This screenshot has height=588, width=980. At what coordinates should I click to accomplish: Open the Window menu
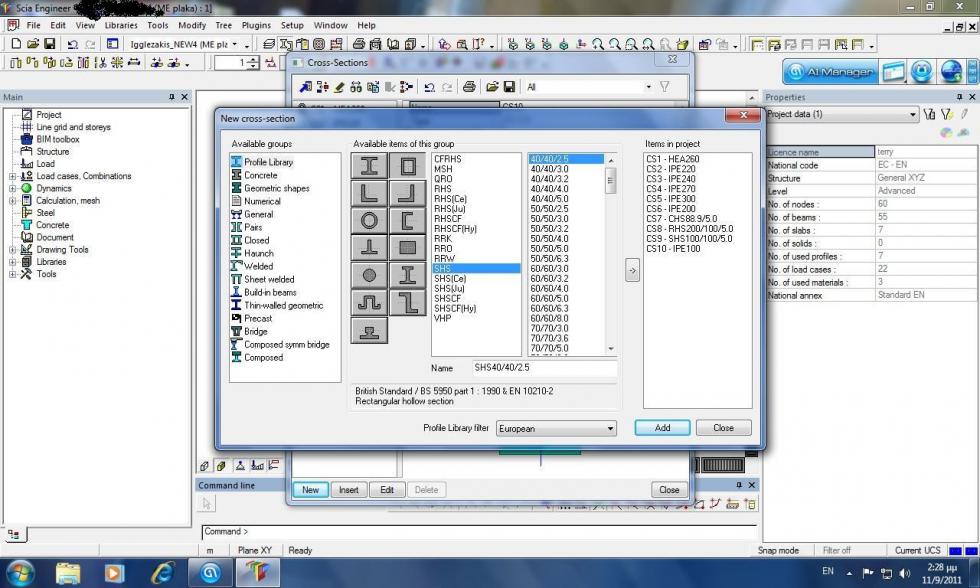tap(330, 26)
